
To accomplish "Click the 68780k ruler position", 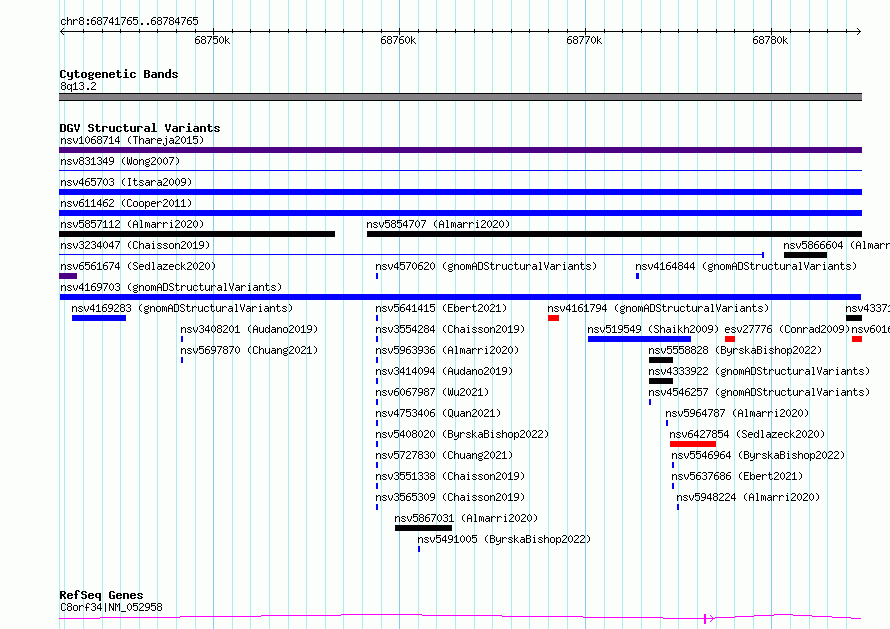I will point(770,40).
